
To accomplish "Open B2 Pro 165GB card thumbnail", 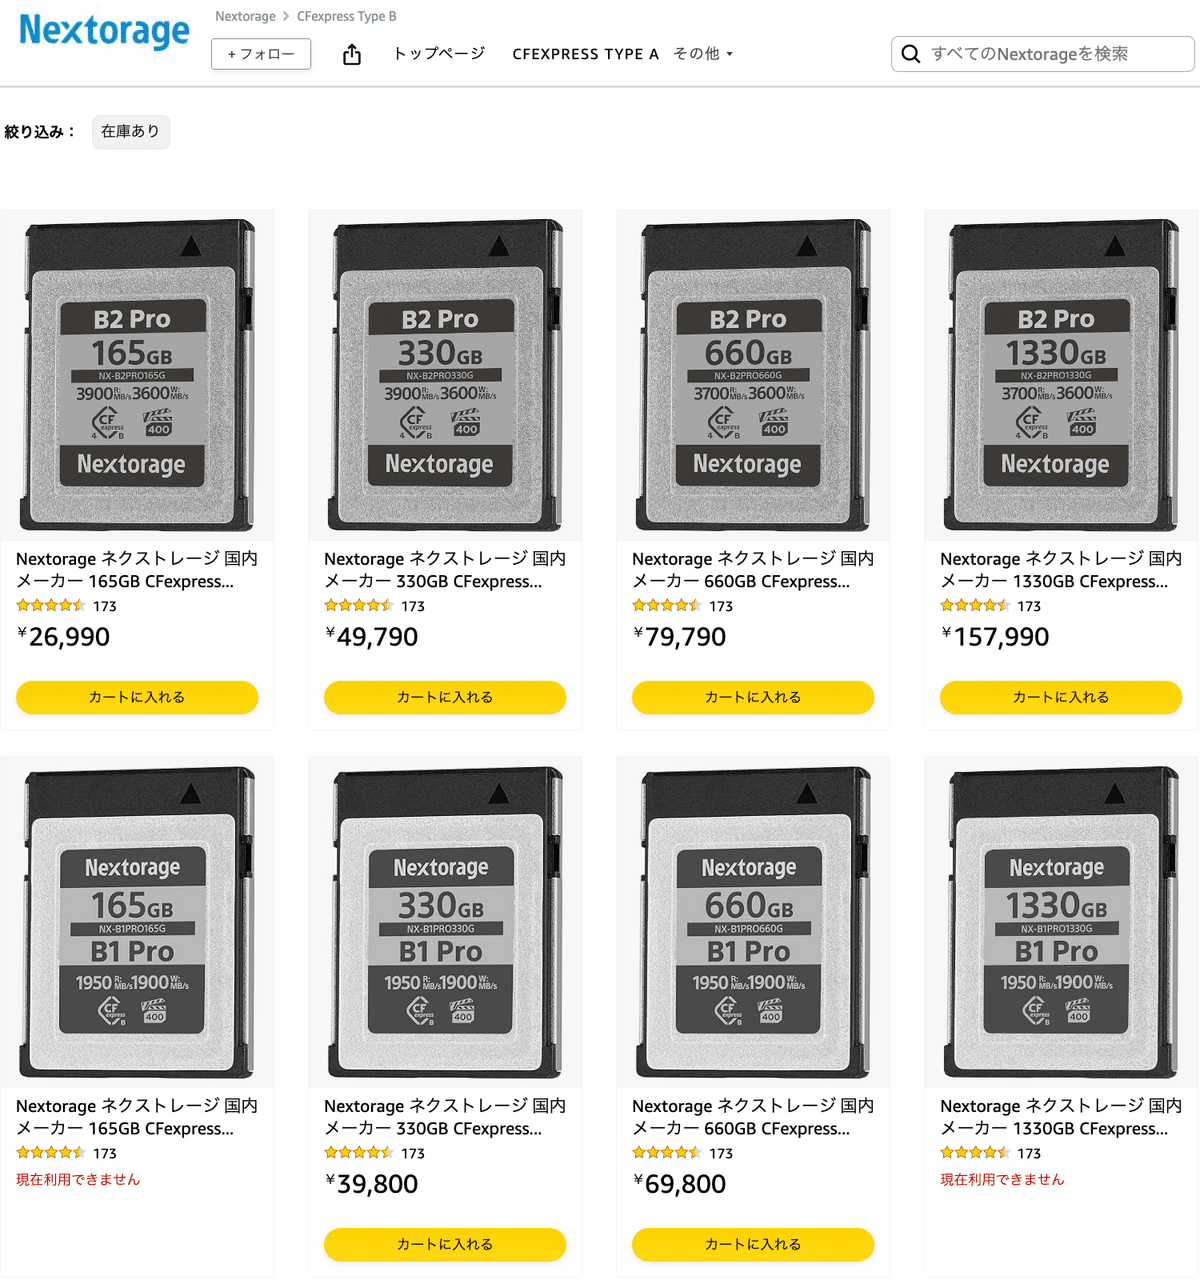I will [137, 375].
